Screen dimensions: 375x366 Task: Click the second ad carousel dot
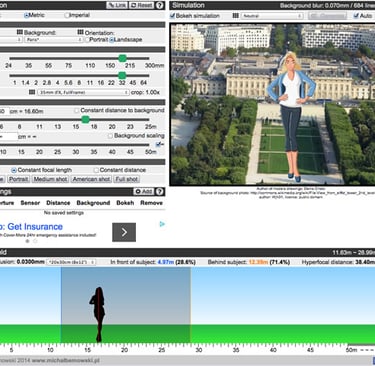coord(35,241)
